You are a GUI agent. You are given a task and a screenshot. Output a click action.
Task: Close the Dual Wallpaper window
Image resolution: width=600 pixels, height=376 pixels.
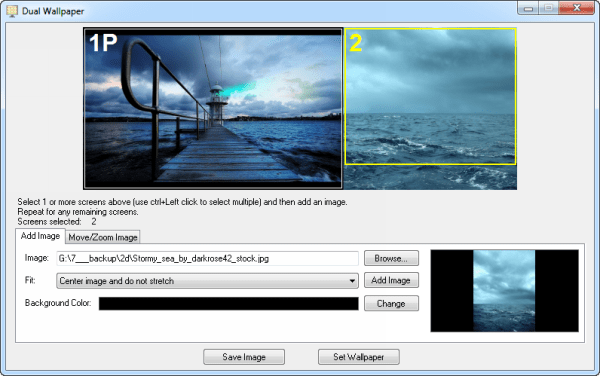tap(576, 8)
